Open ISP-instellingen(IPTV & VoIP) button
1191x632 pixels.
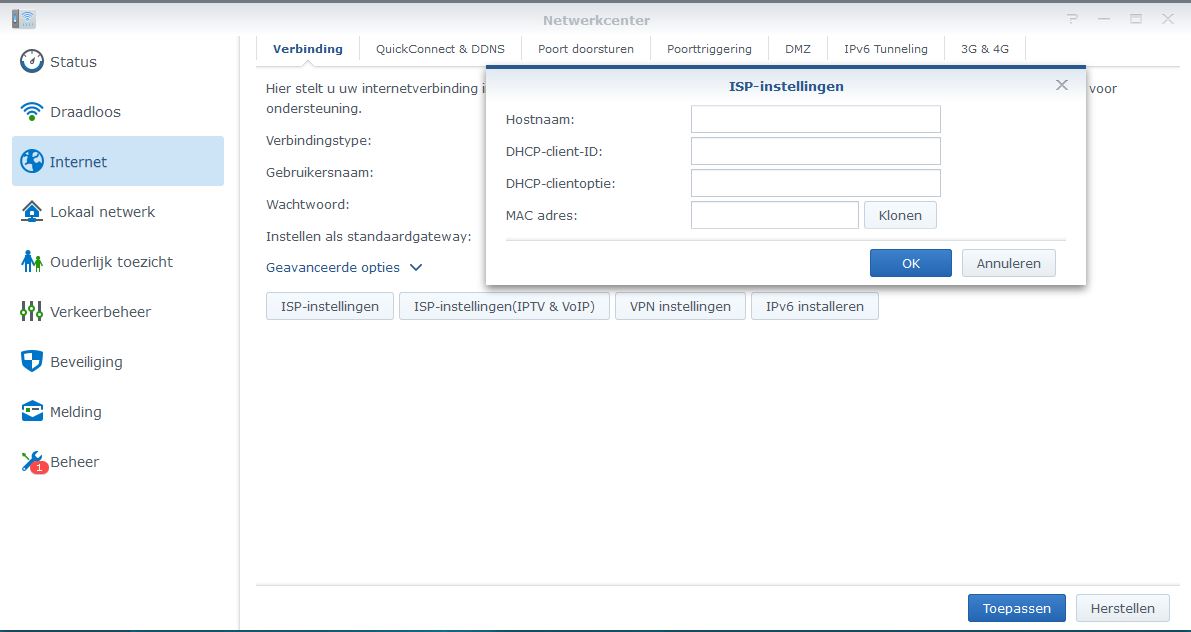click(504, 306)
